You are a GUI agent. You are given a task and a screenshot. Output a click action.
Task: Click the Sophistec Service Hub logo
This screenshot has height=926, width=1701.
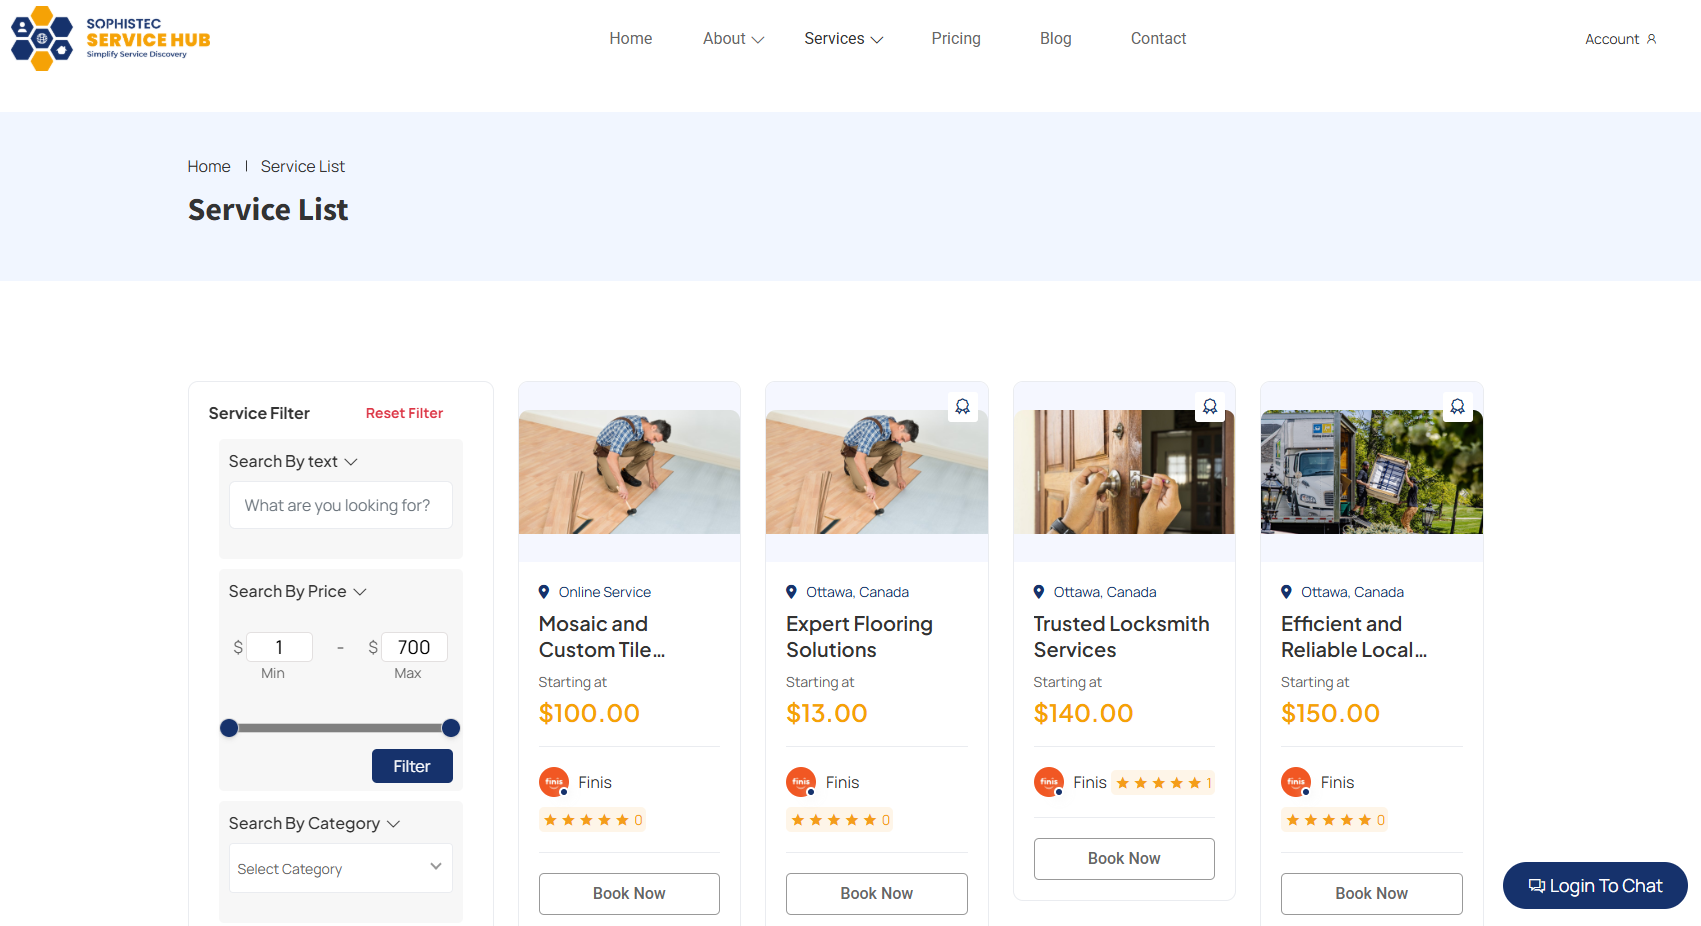coord(110,38)
